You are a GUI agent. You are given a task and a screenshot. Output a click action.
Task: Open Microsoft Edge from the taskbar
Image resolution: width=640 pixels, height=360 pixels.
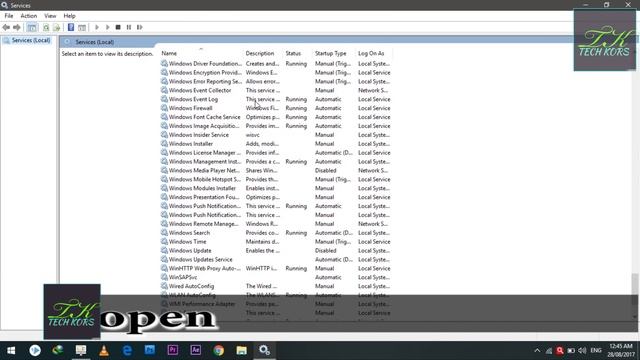coord(127,350)
